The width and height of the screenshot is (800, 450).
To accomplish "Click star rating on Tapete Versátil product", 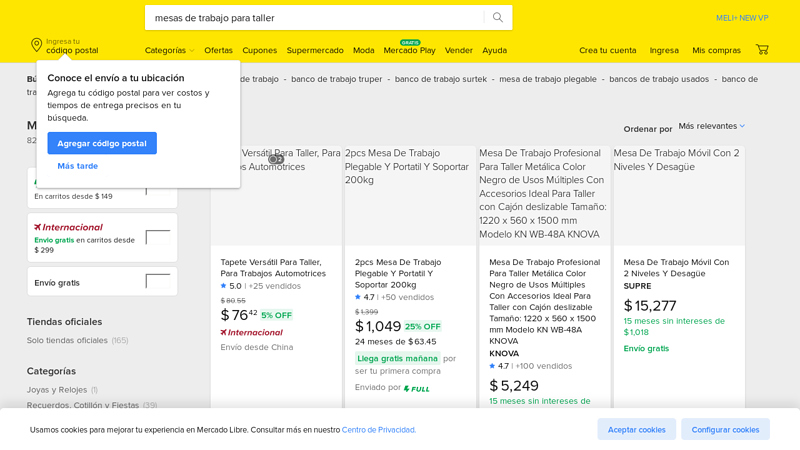I will pyautogui.click(x=224, y=286).
